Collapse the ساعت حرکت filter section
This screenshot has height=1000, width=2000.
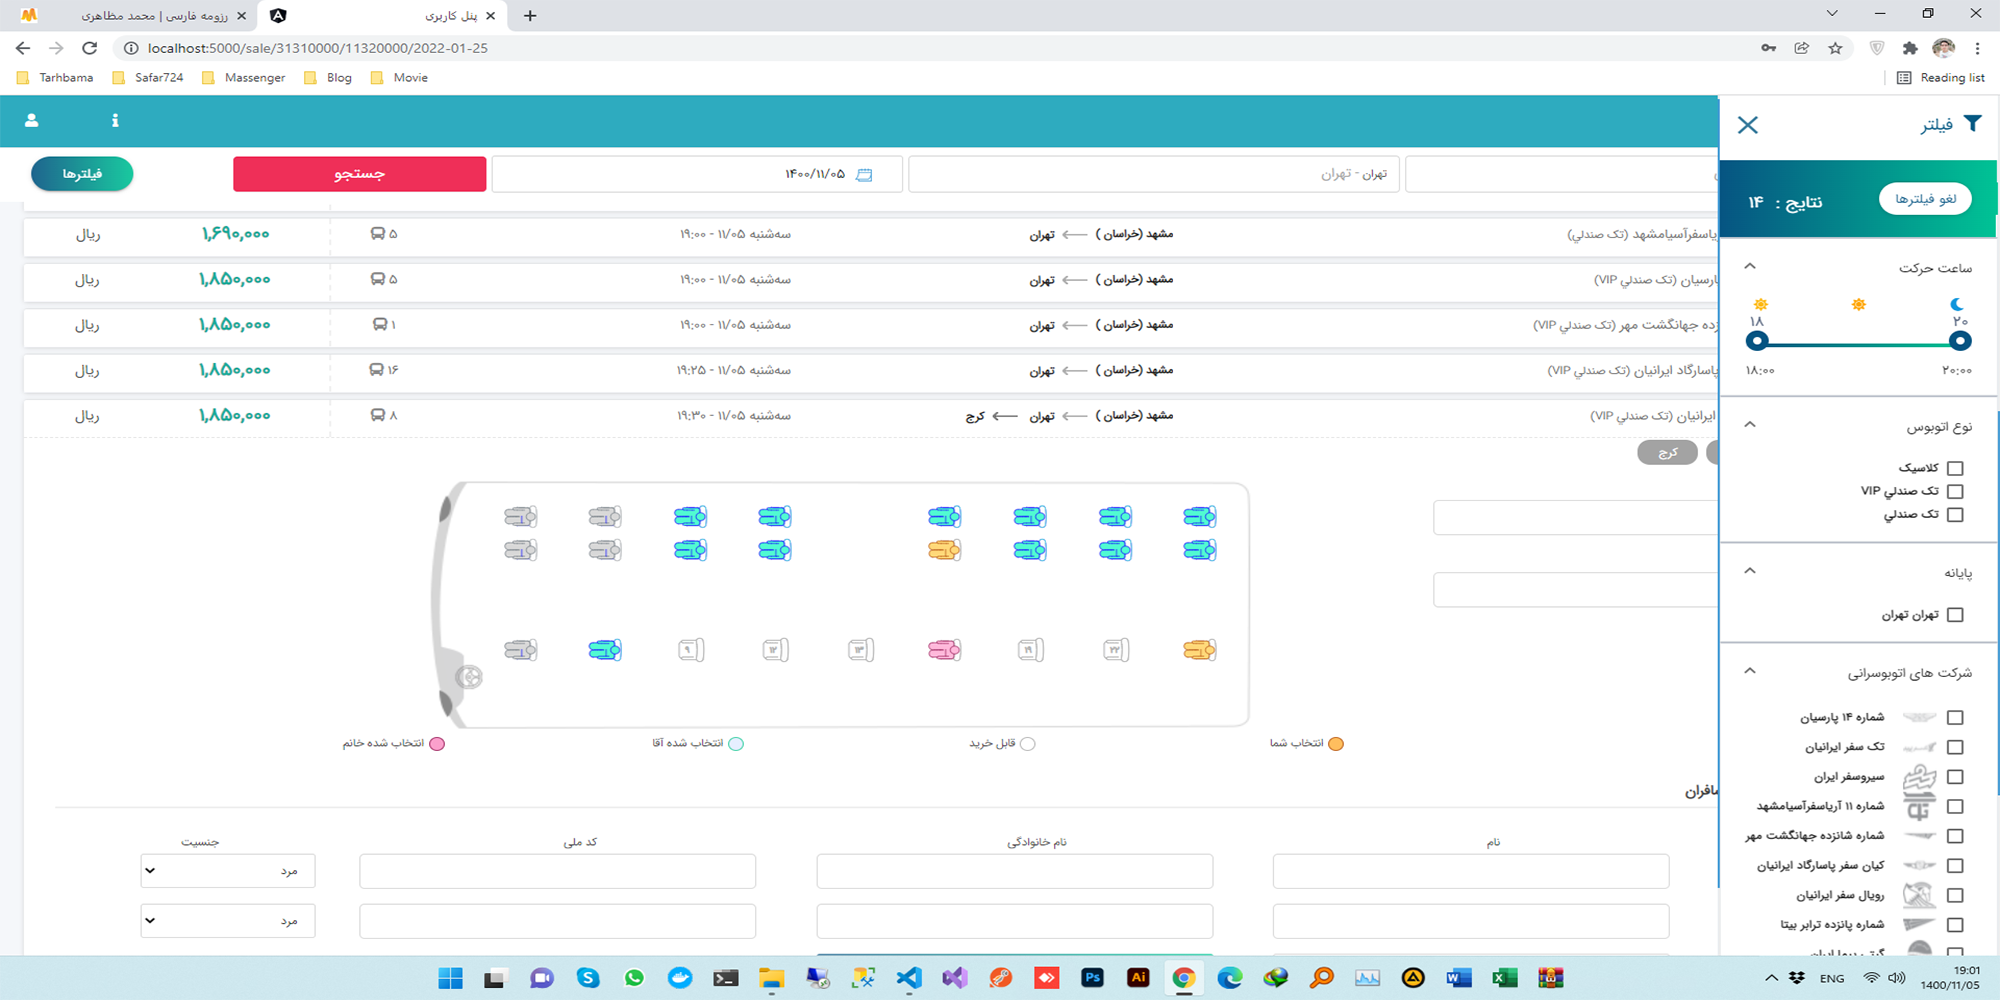1750,266
